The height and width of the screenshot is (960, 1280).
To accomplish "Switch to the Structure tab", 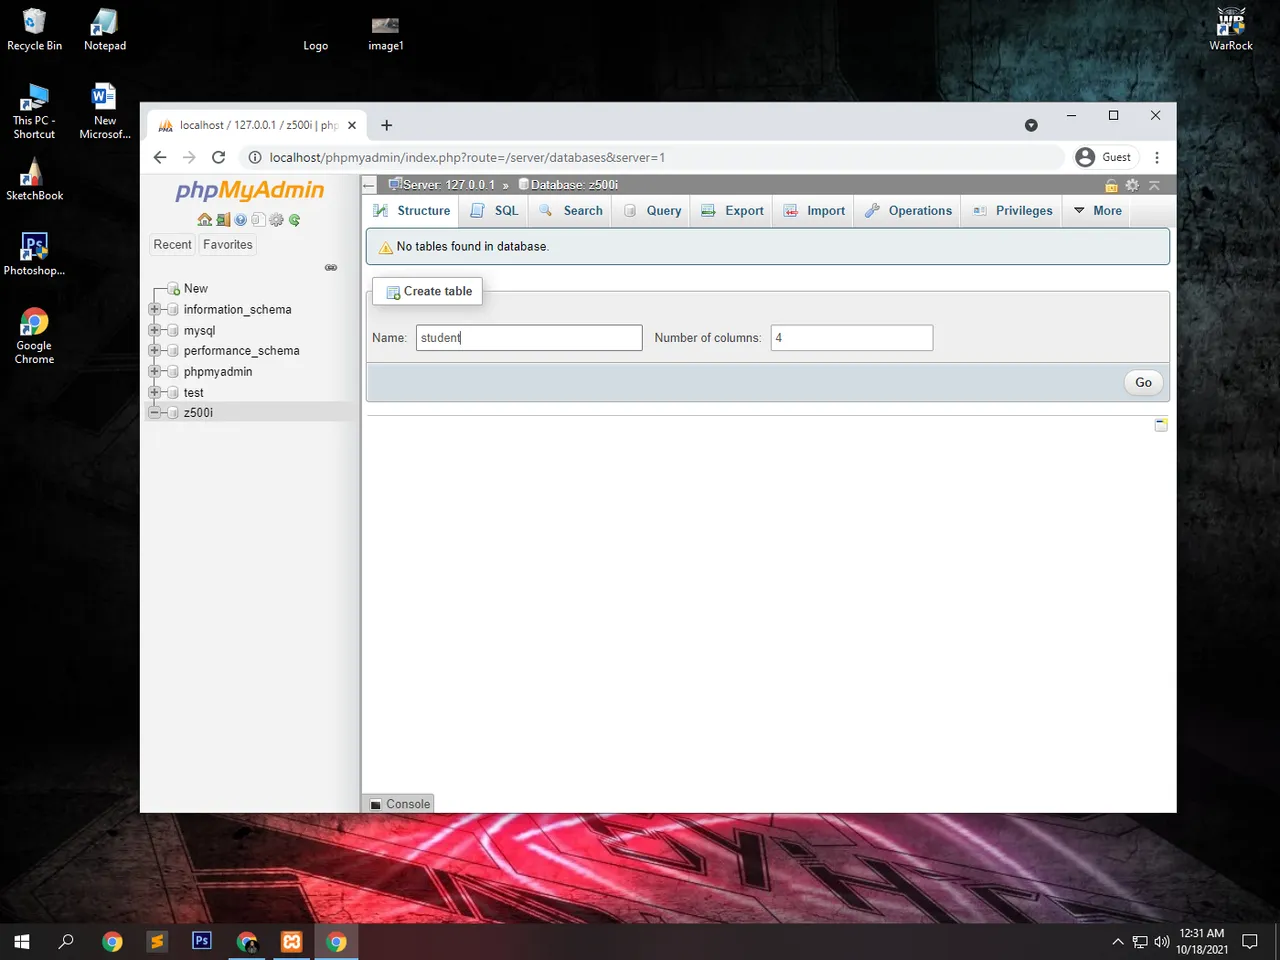I will click(x=411, y=211).
